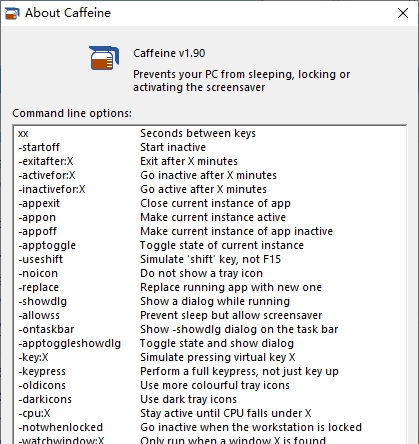
Task: Click the small title bar coffee icon
Action: [12, 13]
